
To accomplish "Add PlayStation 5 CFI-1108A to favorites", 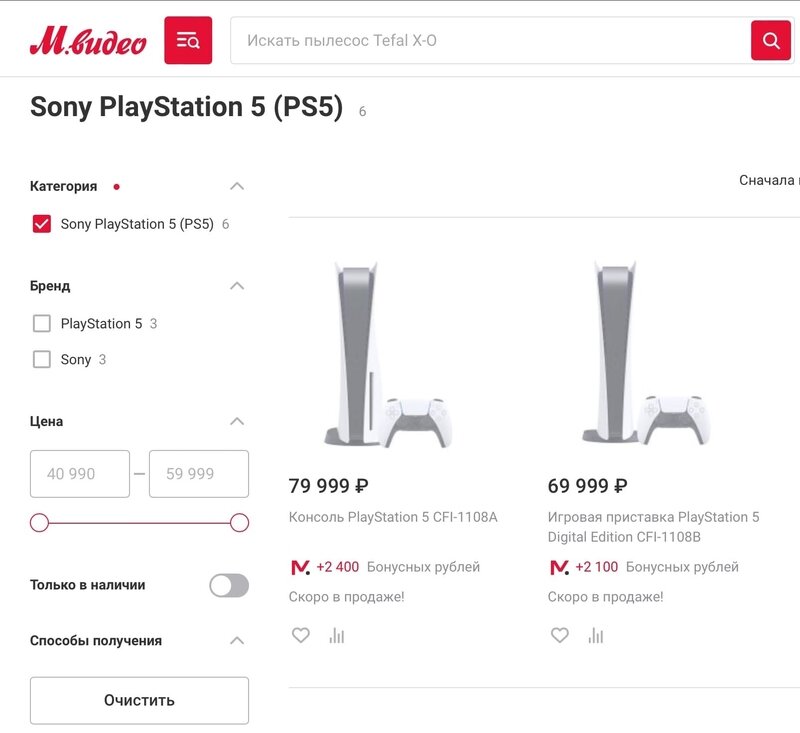I will 301,635.
